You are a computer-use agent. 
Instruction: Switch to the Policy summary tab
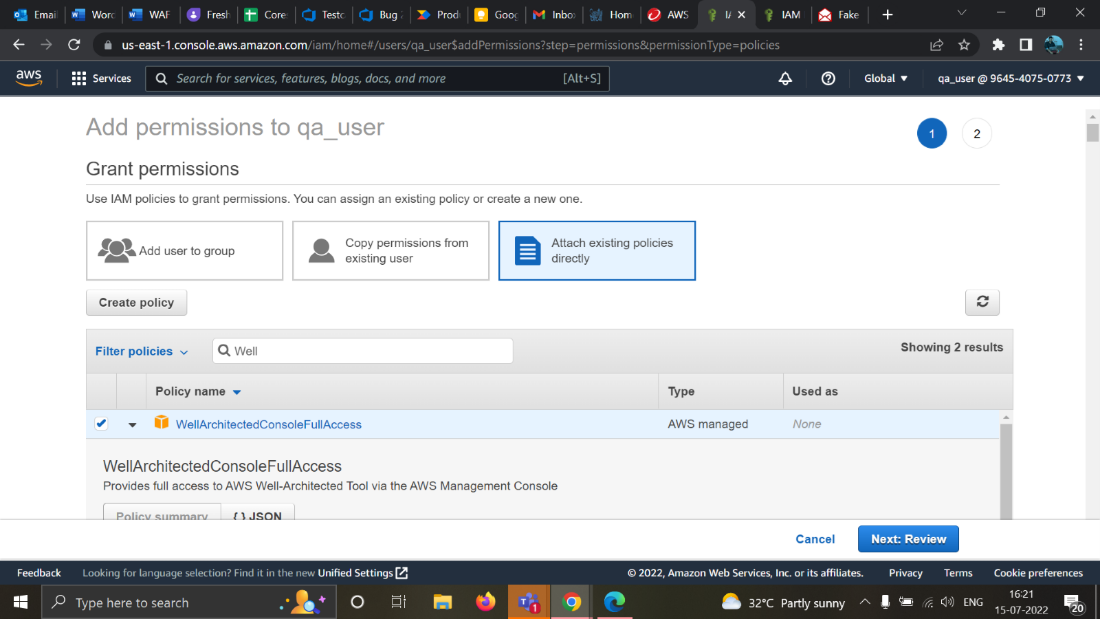(162, 513)
